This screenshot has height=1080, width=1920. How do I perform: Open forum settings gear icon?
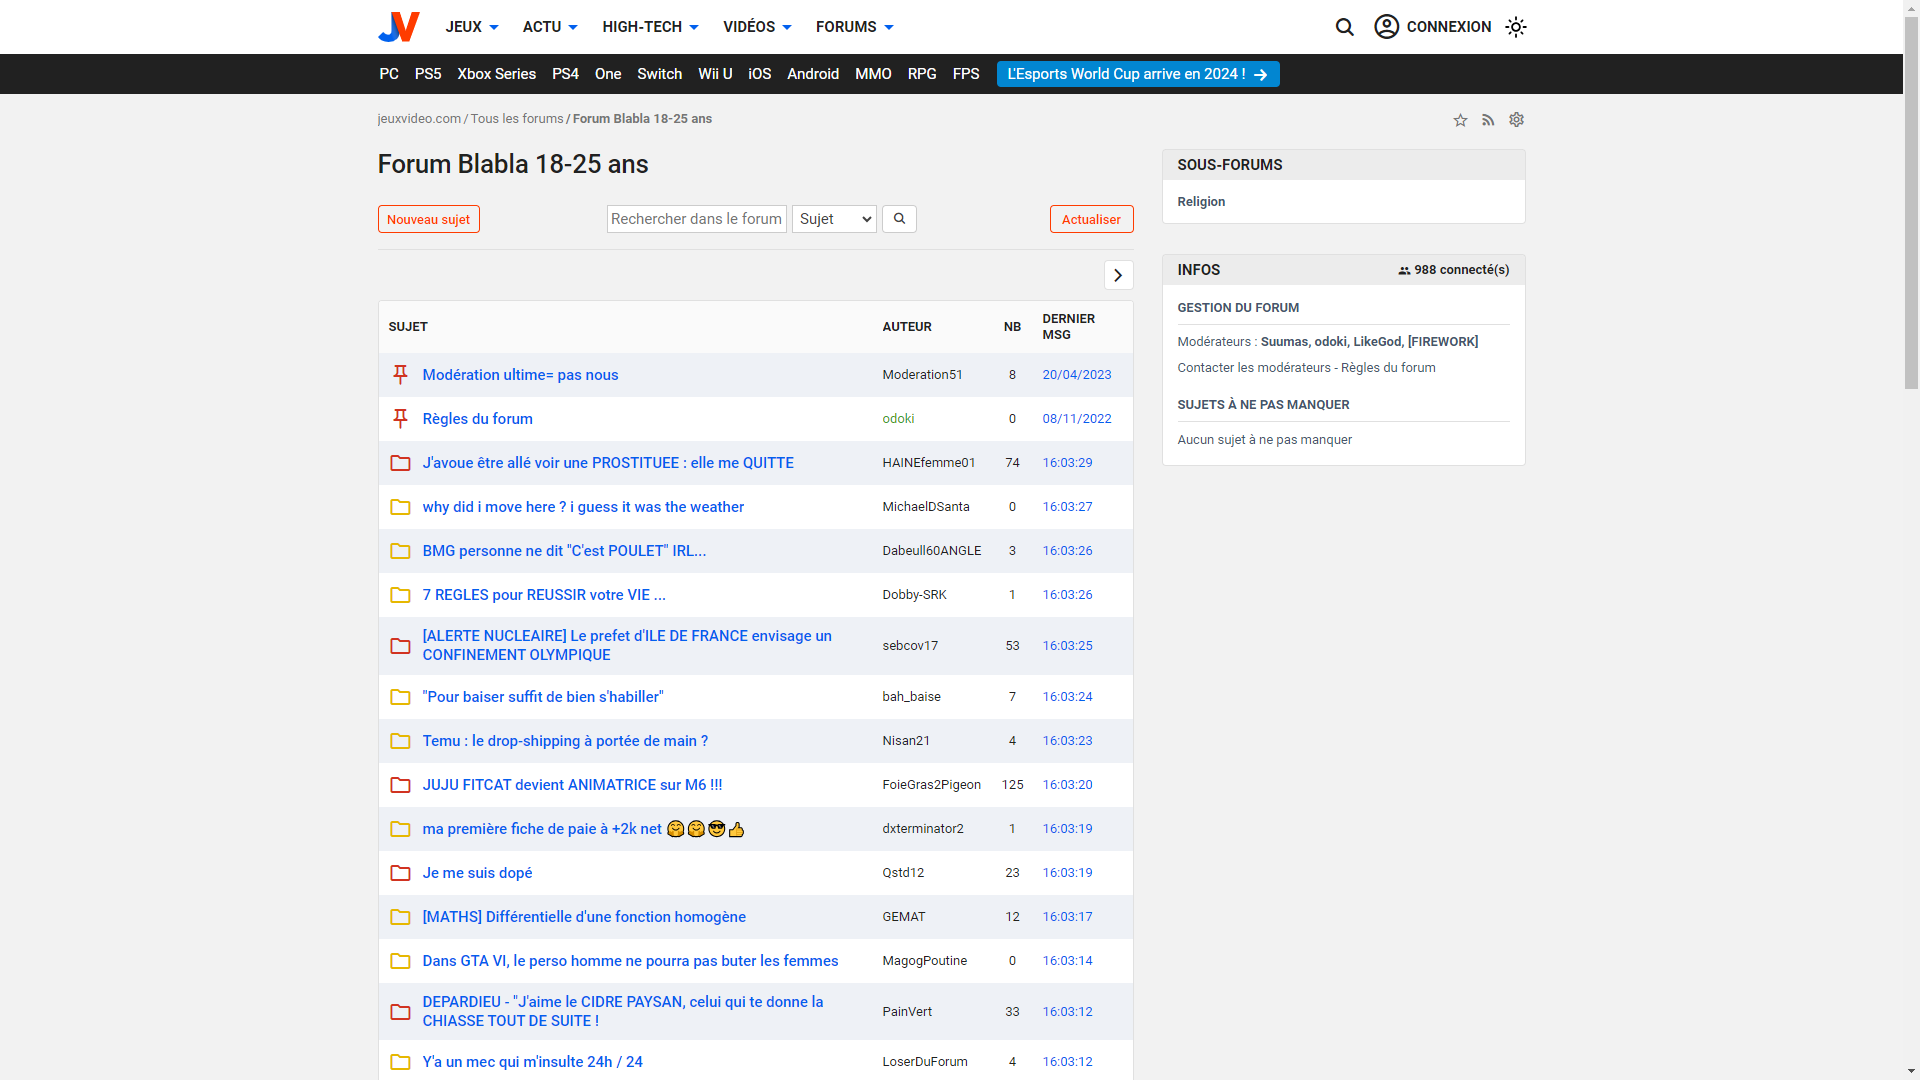(x=1516, y=120)
